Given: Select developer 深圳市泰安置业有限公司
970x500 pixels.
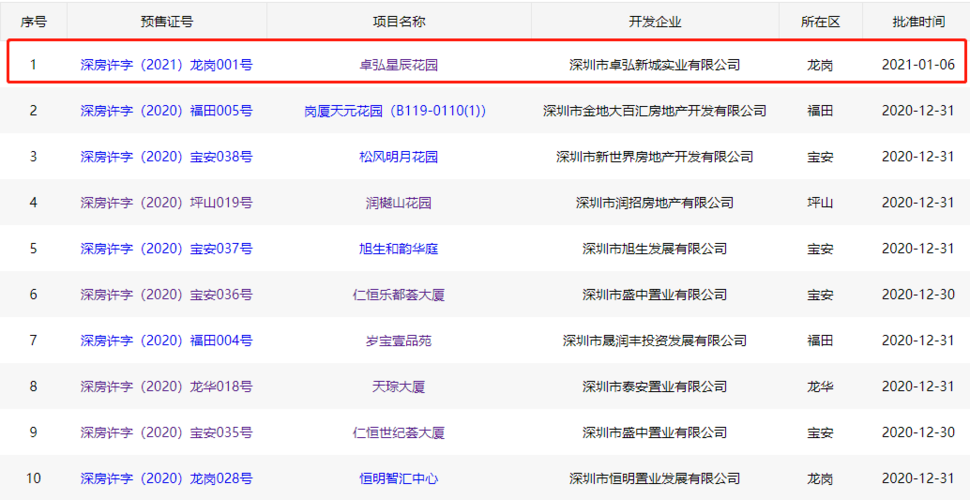Looking at the screenshot, I should pyautogui.click(x=655, y=387).
